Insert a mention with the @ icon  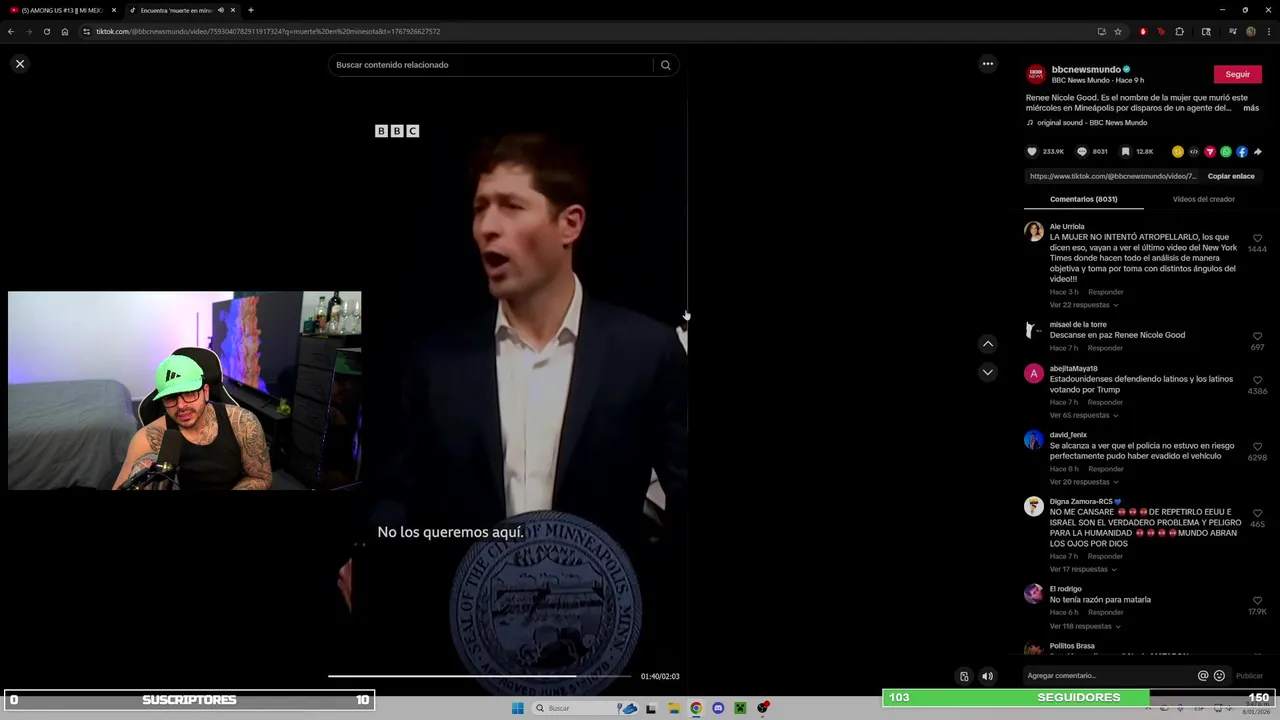(x=1203, y=676)
